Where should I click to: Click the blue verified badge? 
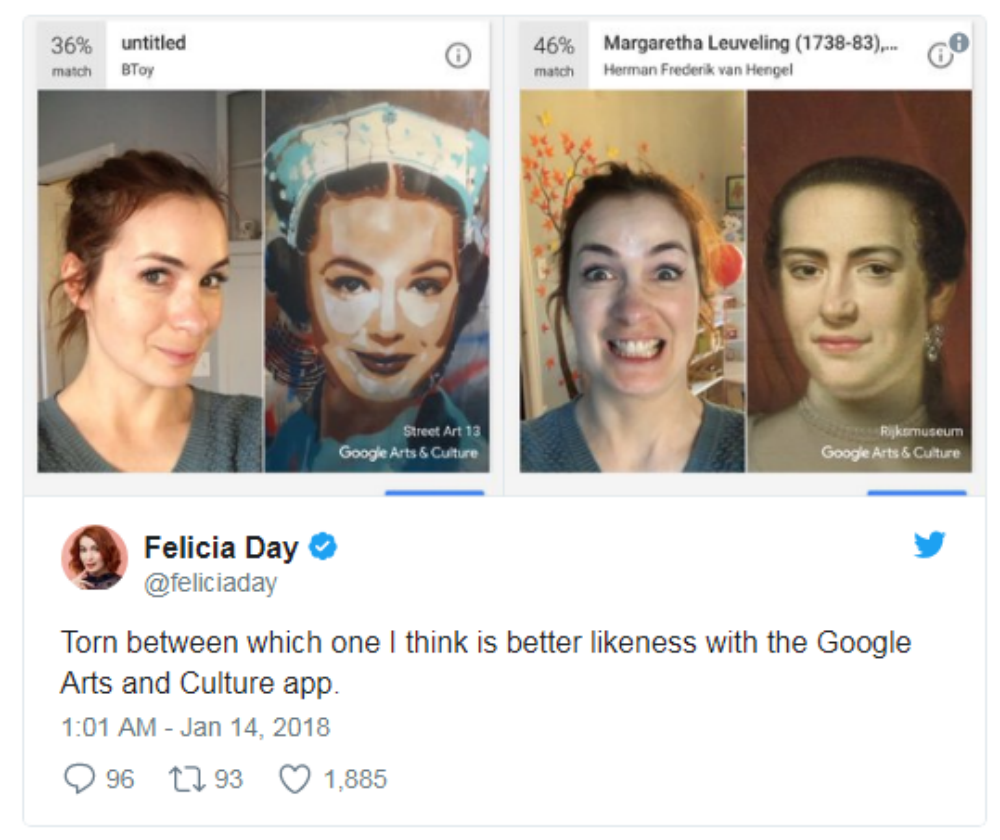(322, 547)
